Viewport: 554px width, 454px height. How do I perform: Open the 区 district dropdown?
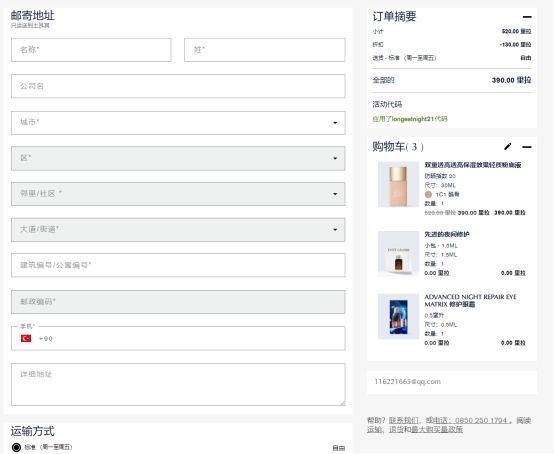pyautogui.click(x=178, y=158)
